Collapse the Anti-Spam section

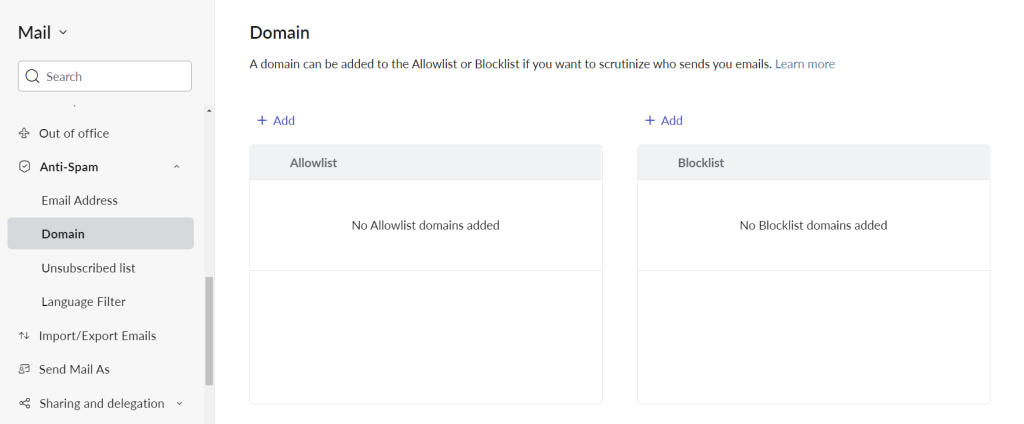click(x=177, y=167)
